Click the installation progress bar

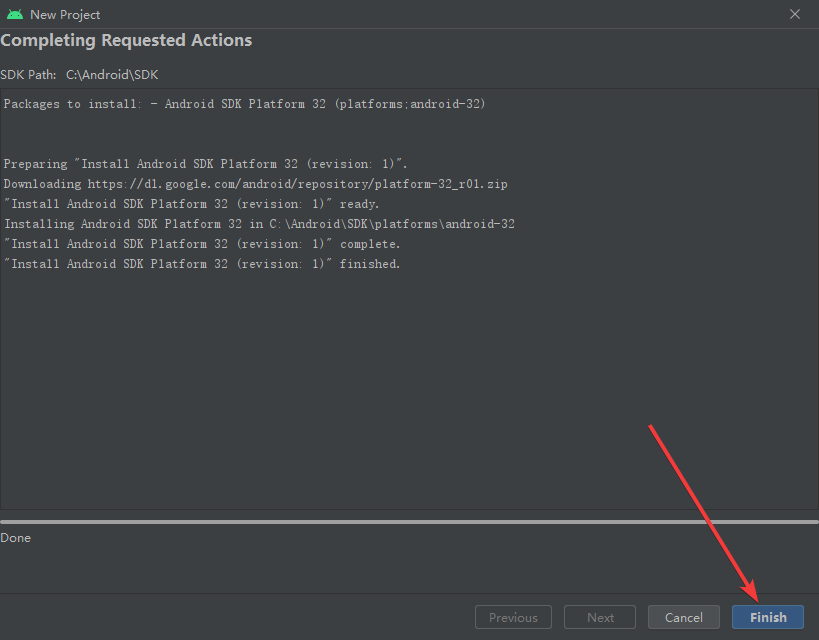coord(410,521)
